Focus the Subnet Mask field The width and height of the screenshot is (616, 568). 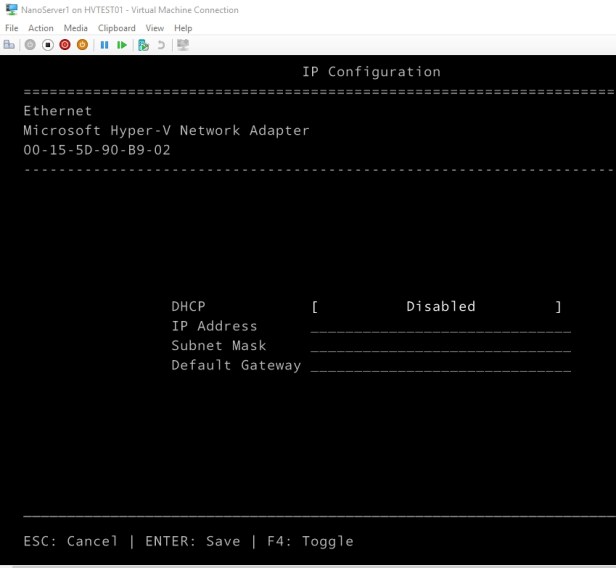pos(440,347)
